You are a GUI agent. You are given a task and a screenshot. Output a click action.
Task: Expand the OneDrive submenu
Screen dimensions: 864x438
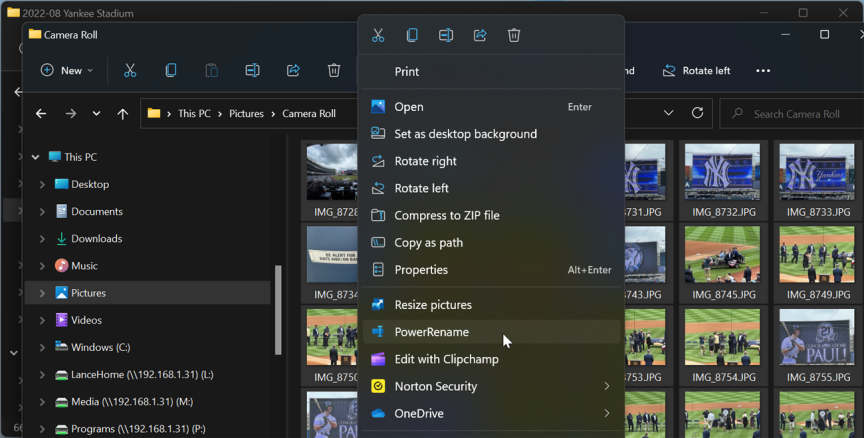point(606,413)
